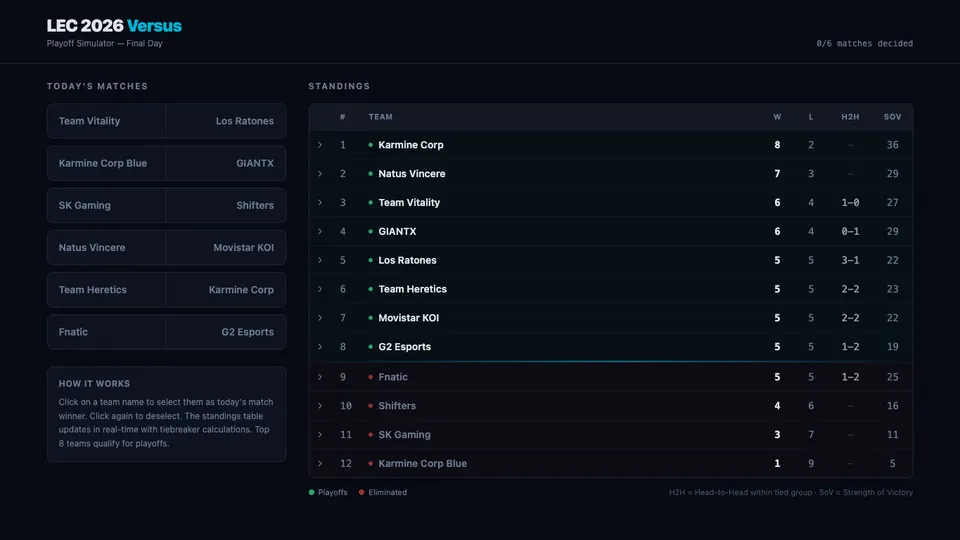Pick Los Ratones as match winner

(226, 121)
